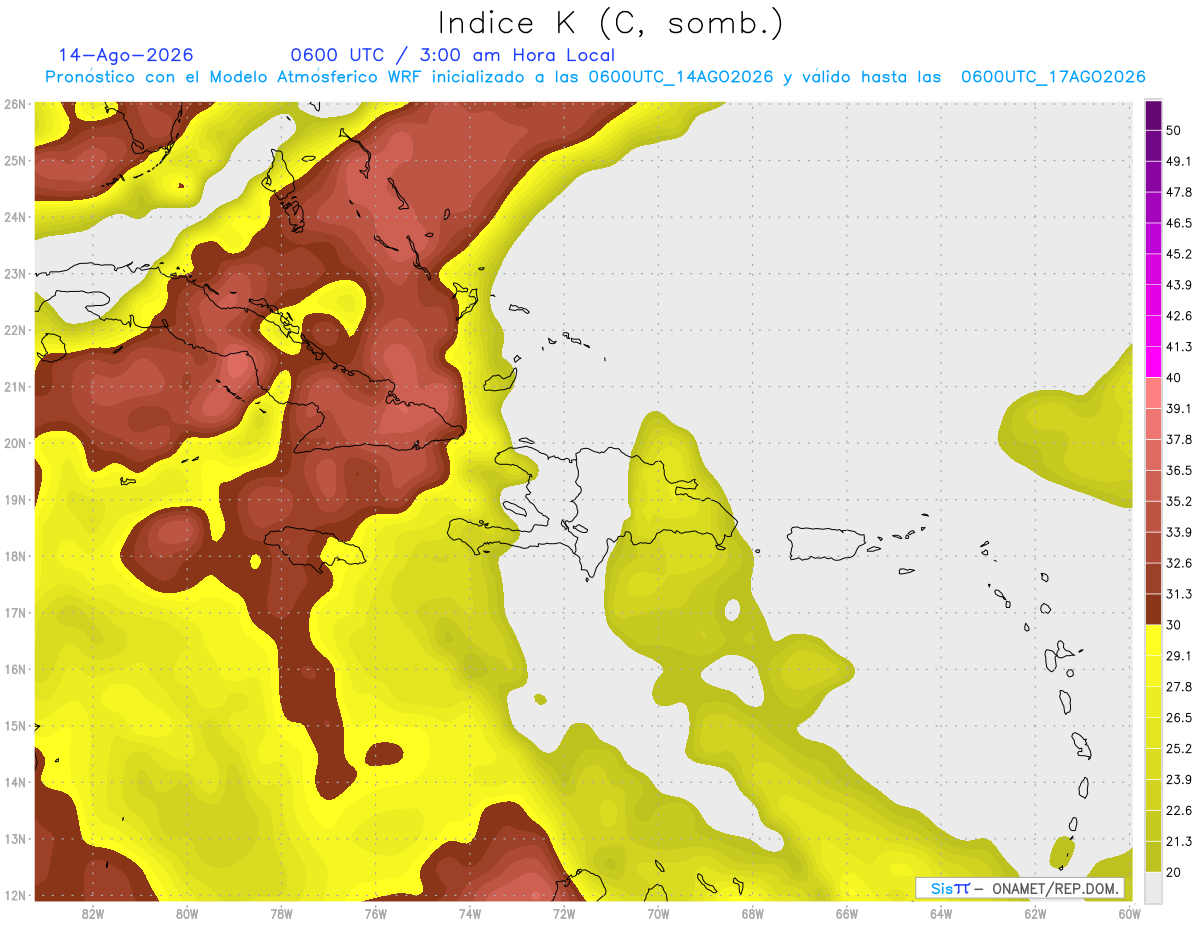The height and width of the screenshot is (927, 1200).
Task: Click the longitude label "80W"
Action: (187, 914)
